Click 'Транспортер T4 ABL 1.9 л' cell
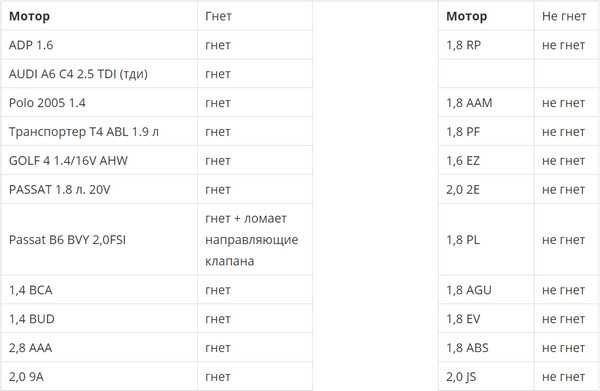The image size is (600, 391). click(99, 132)
